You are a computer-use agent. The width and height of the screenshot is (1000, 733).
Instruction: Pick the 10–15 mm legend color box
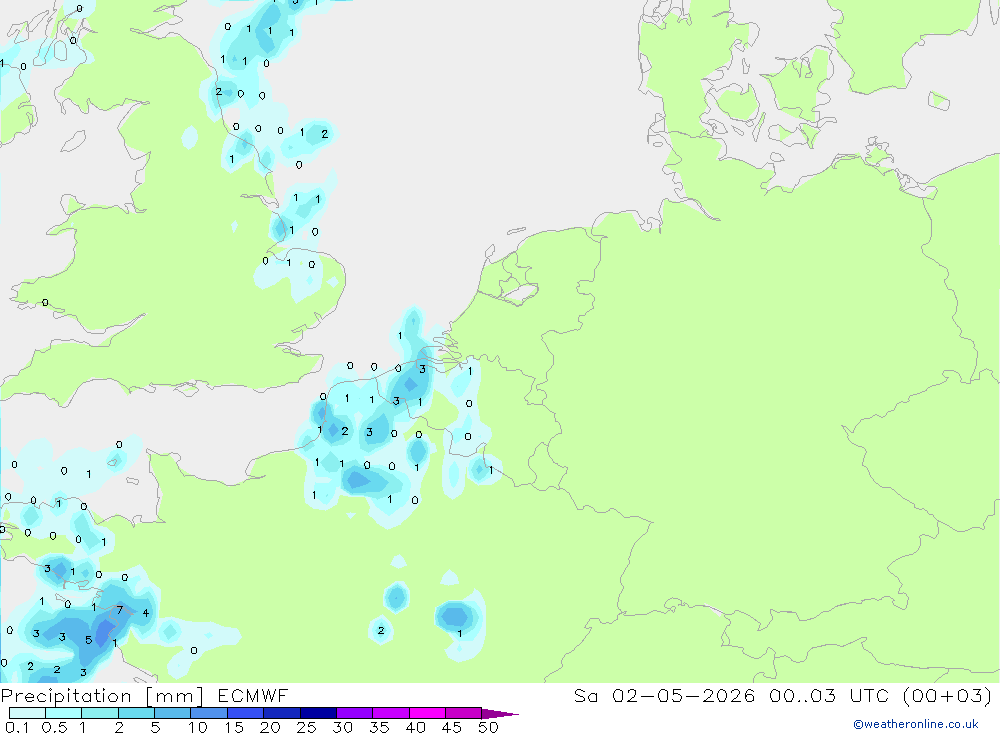coord(209,713)
